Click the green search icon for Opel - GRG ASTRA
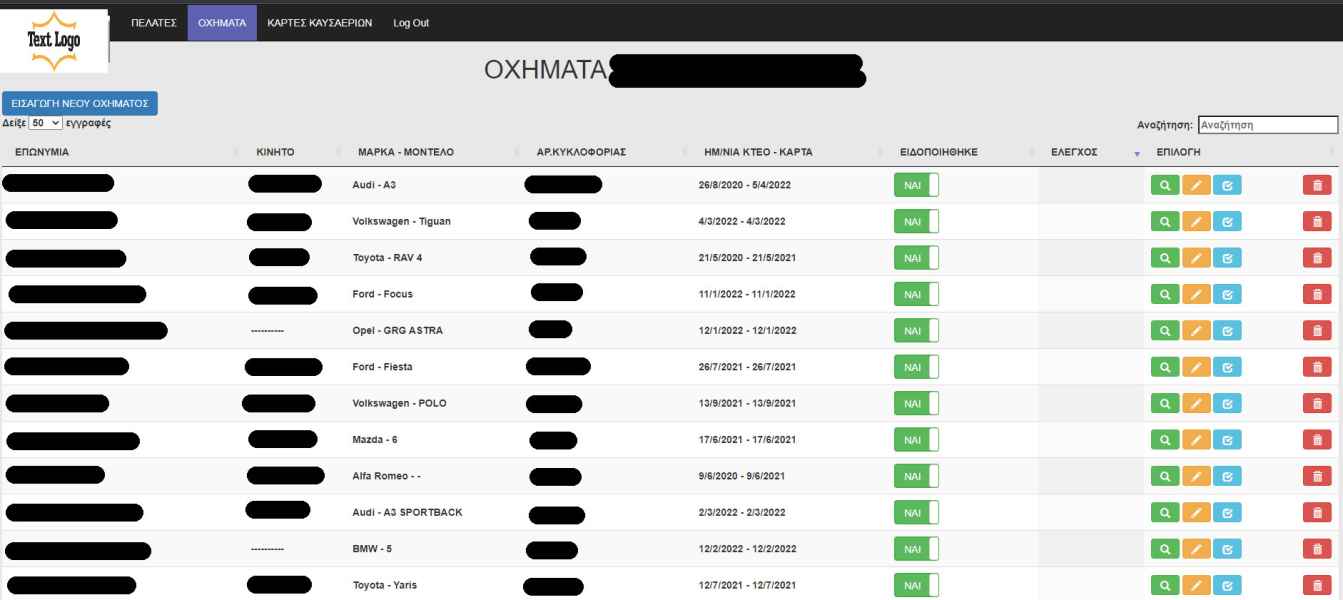 pos(1164,330)
